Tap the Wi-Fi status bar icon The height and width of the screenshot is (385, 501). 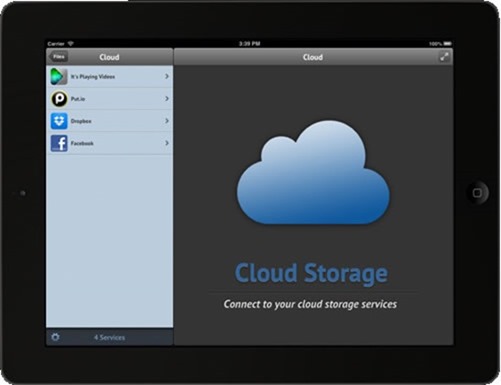[x=71, y=44]
